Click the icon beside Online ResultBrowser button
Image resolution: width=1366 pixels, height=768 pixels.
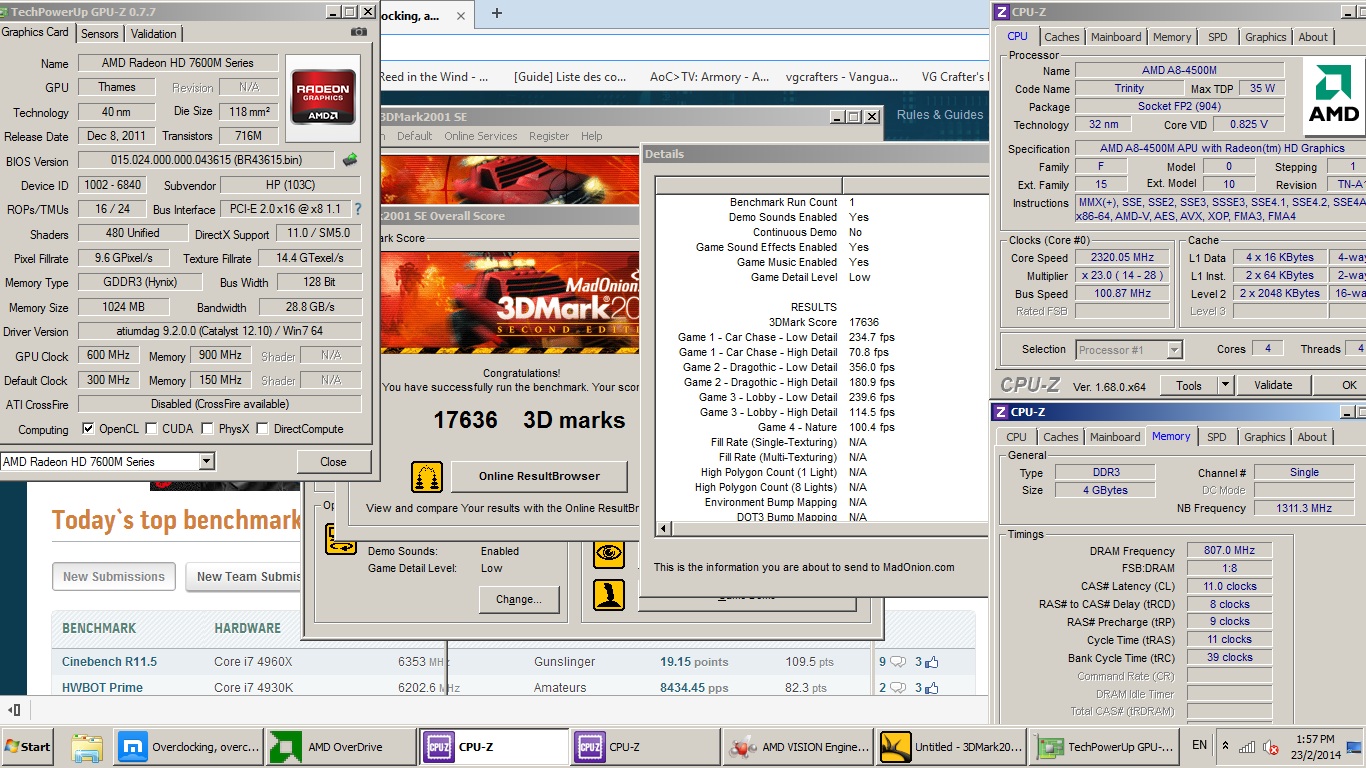427,476
